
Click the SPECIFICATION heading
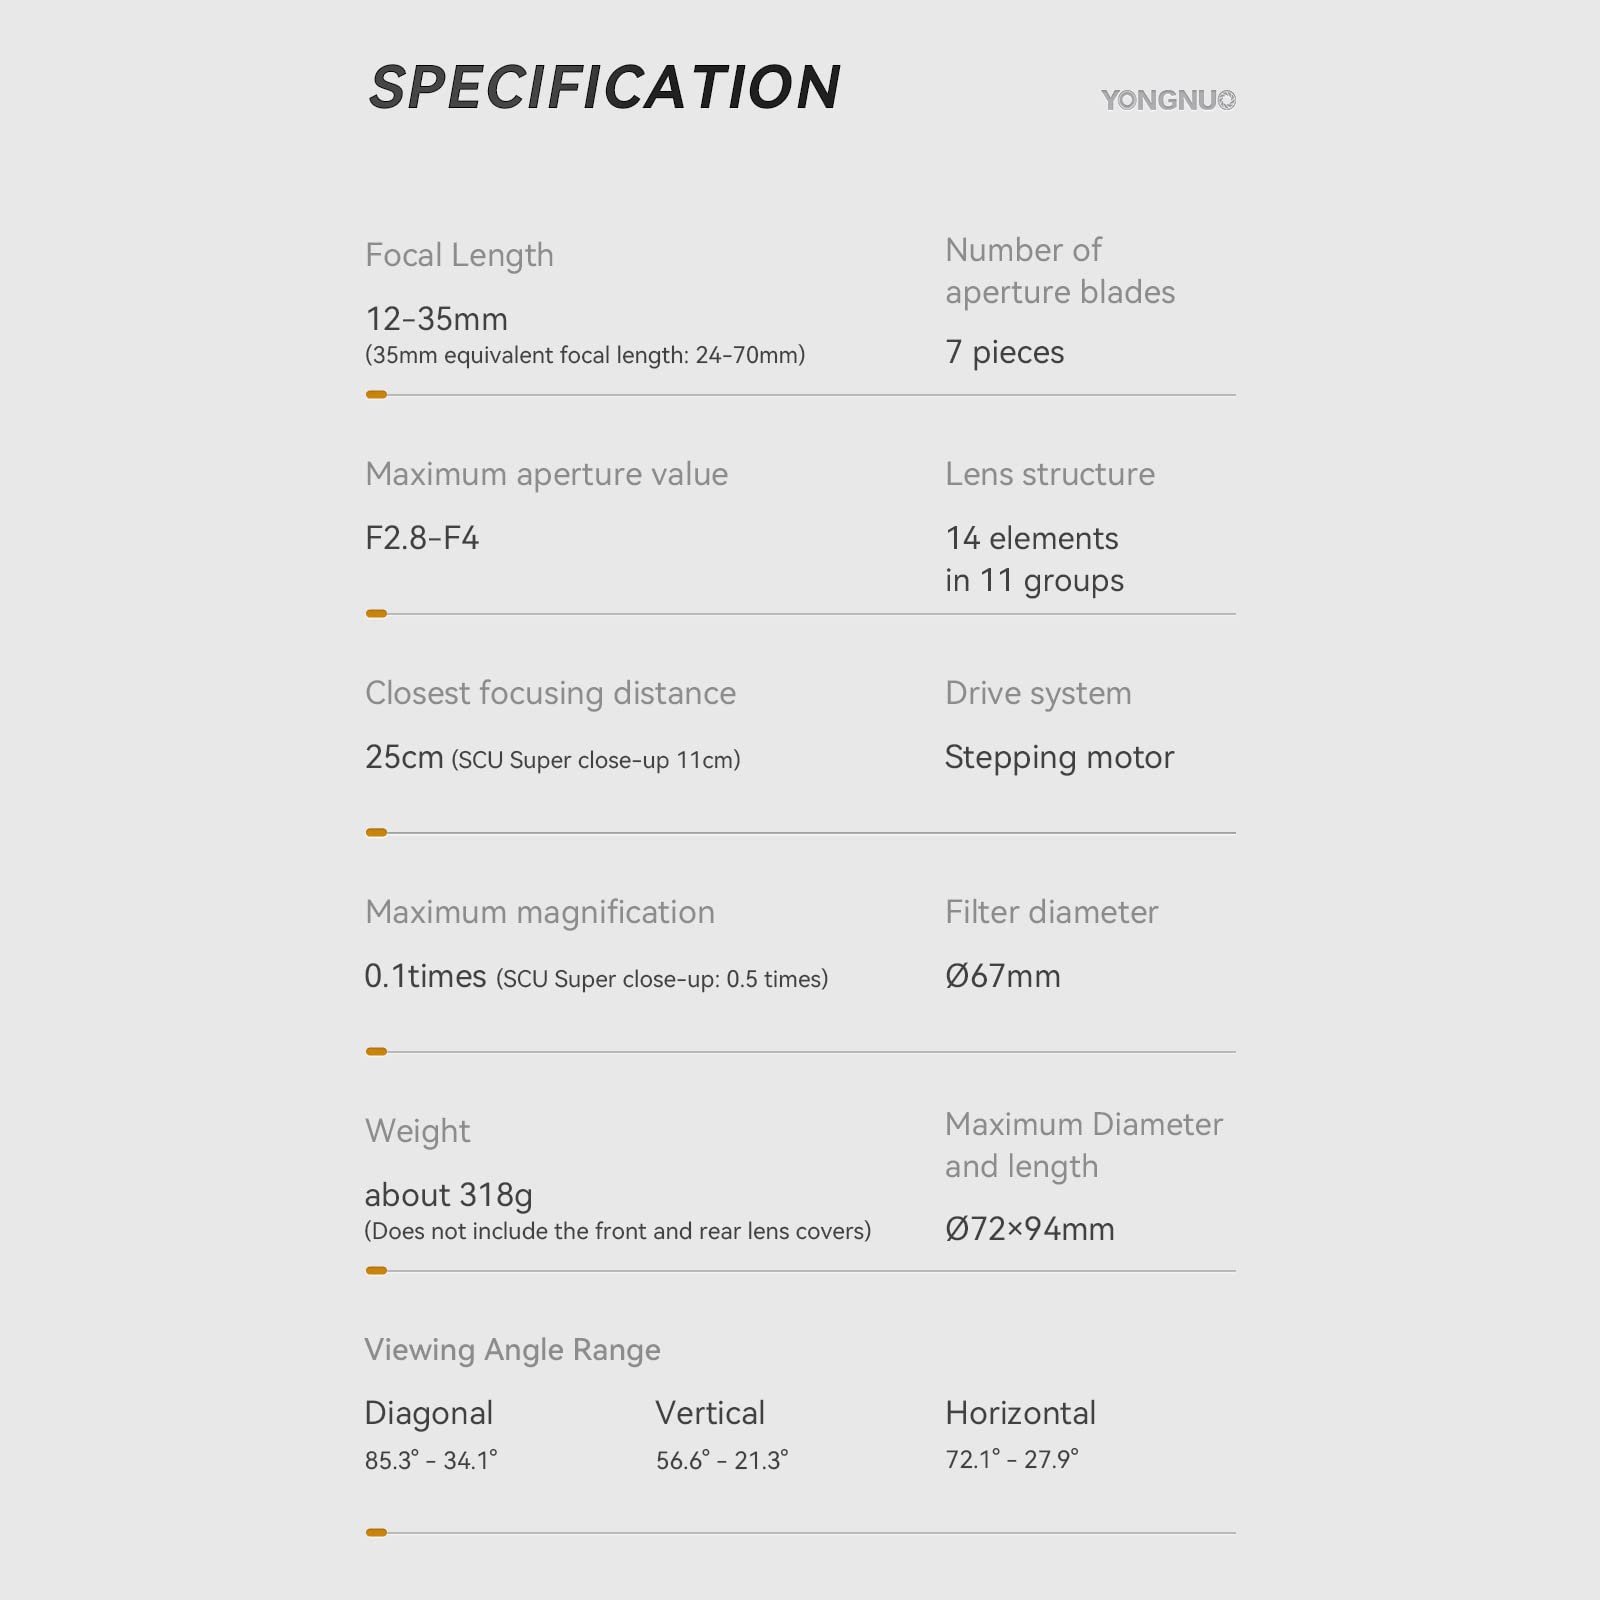604,87
